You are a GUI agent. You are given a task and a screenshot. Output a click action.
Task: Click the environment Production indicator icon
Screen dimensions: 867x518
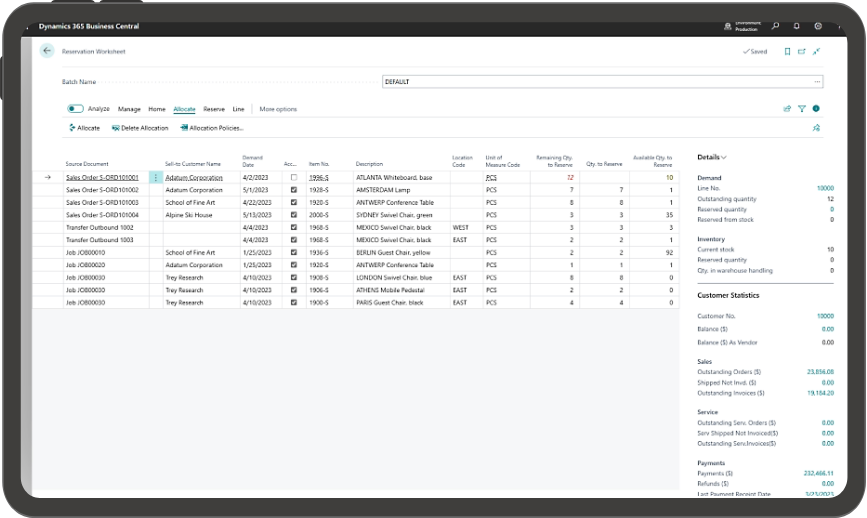[728, 26]
